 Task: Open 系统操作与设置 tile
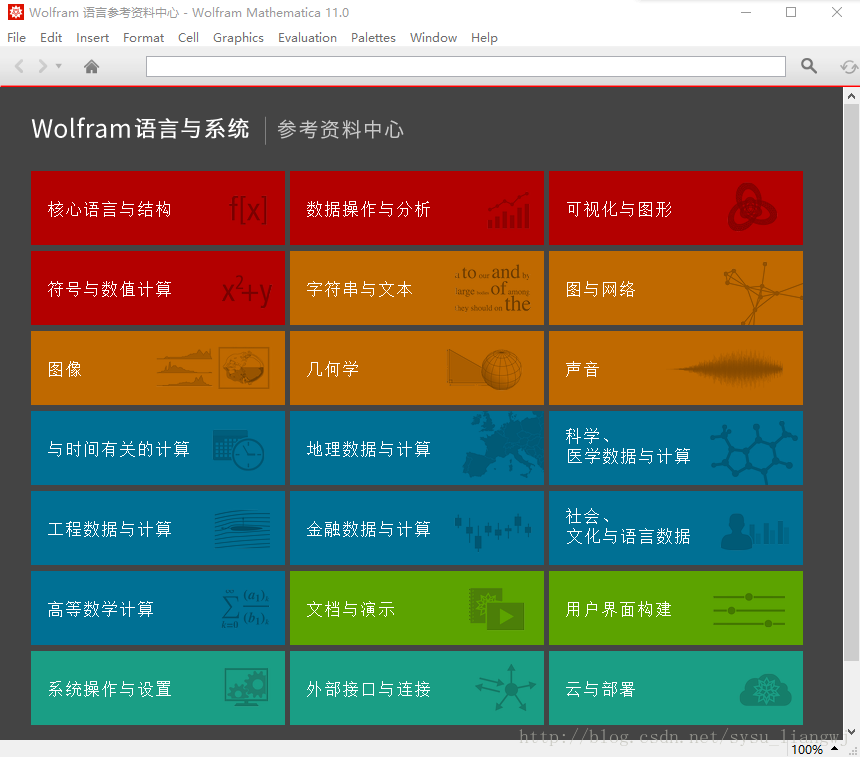(158, 688)
